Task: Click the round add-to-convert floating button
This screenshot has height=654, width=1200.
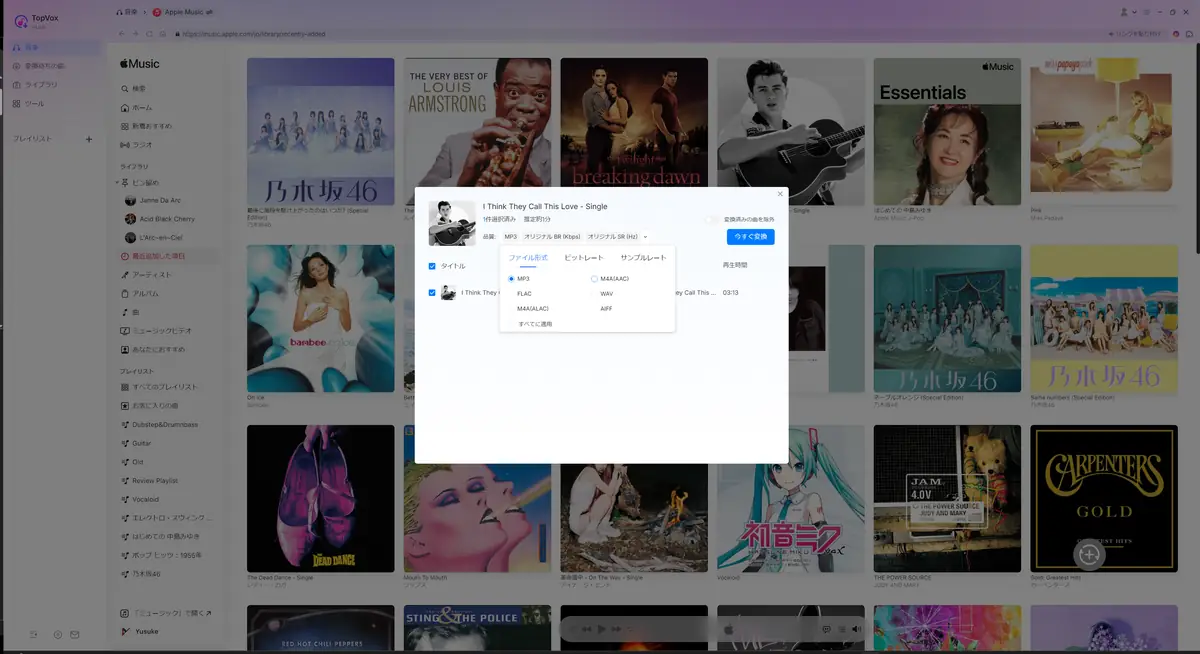Action: point(1089,554)
